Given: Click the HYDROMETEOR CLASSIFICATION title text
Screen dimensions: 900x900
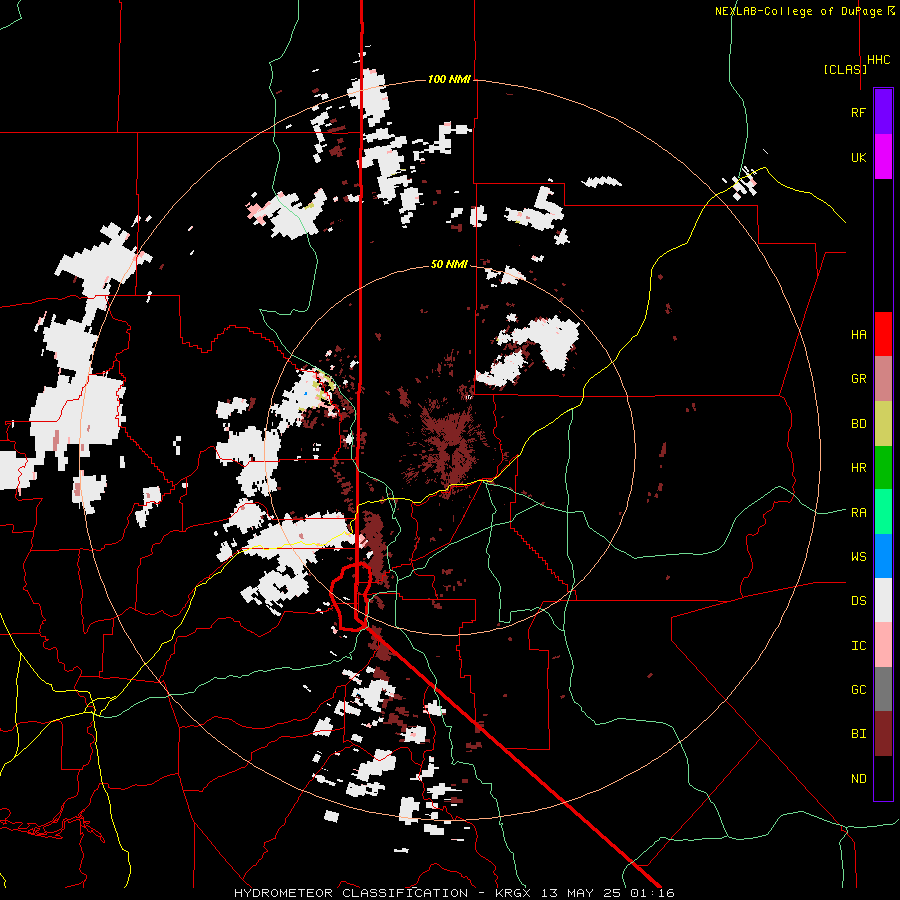Looking at the screenshot, I should 351,893.
